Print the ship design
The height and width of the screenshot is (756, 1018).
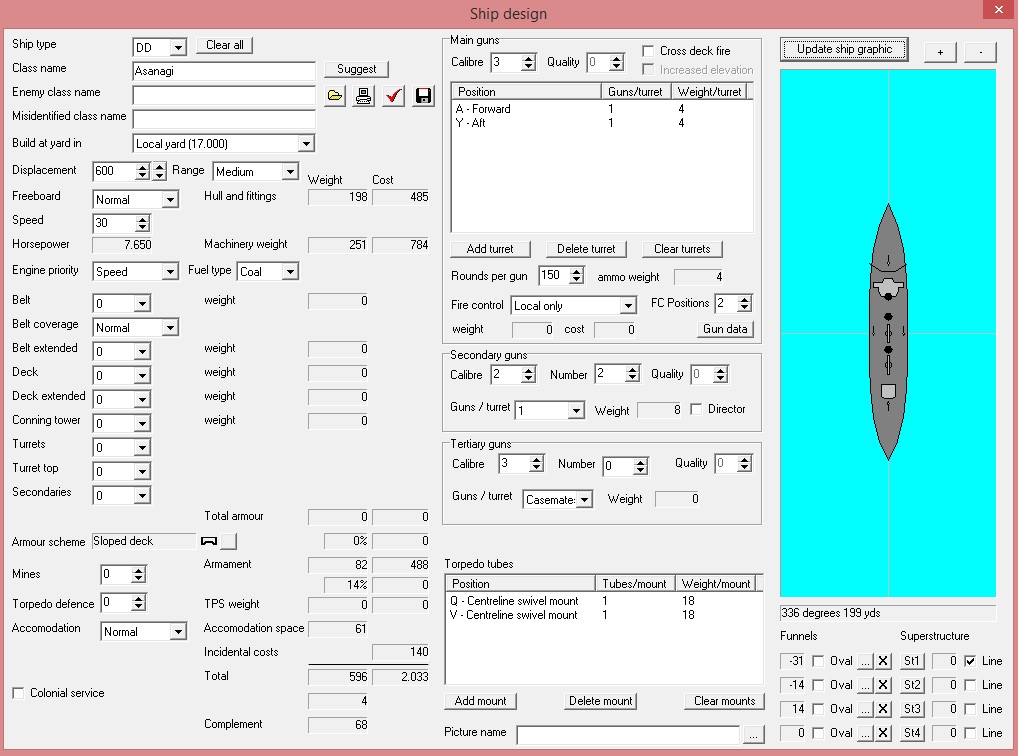[x=364, y=96]
